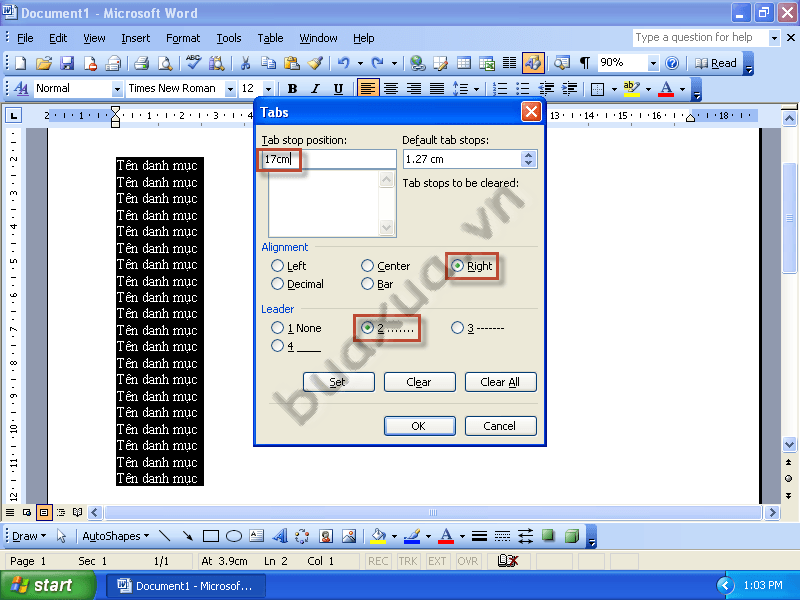800x600 pixels.
Task: Center-align the paragraph
Action: pyautogui.click(x=391, y=89)
